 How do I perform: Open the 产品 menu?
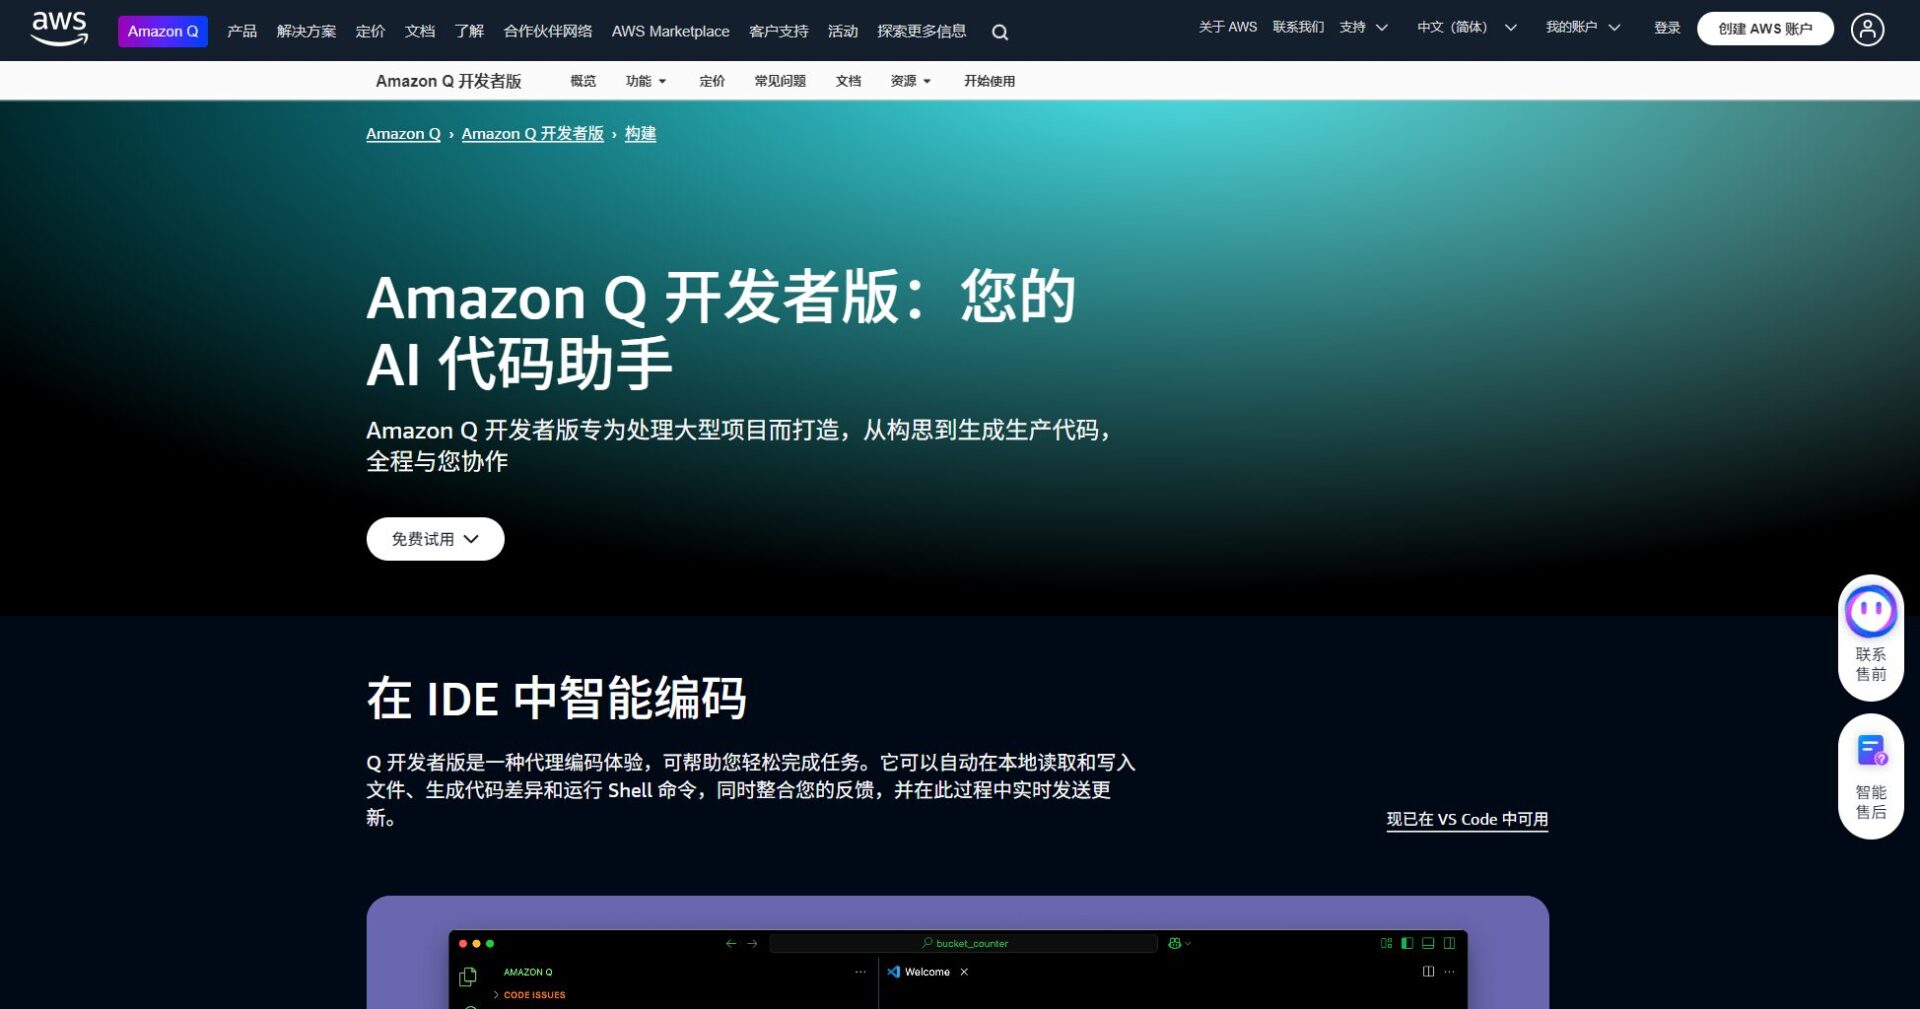(240, 31)
